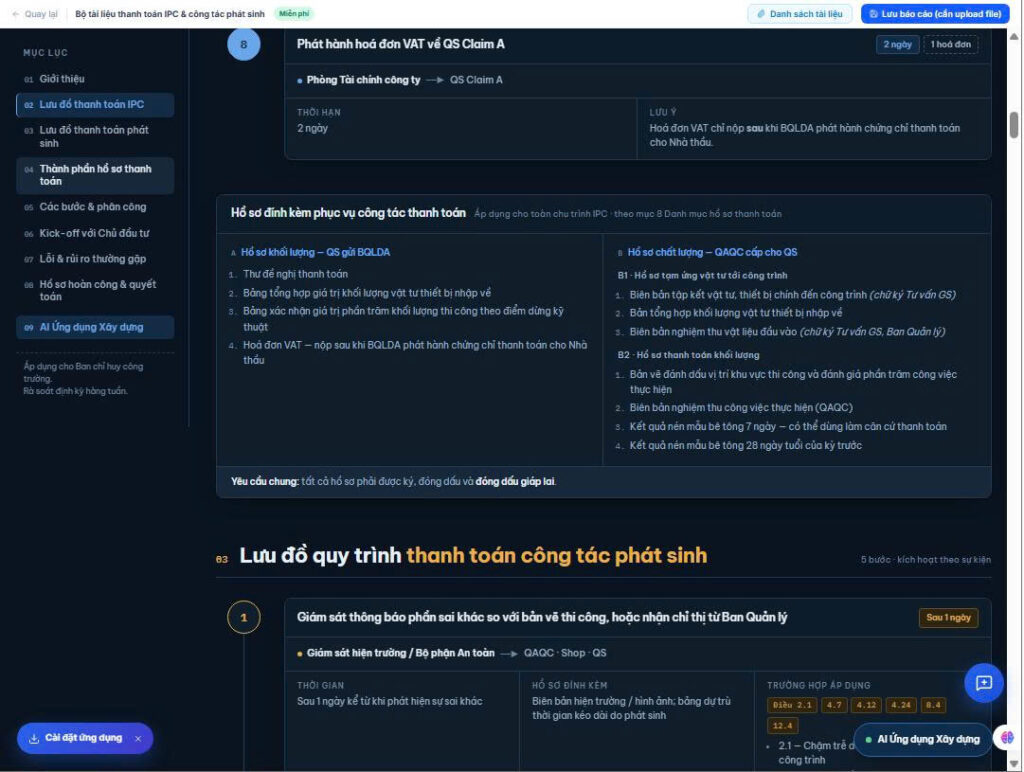Select the "4.12" clause tag
The image size is (1024, 772).
867,705
